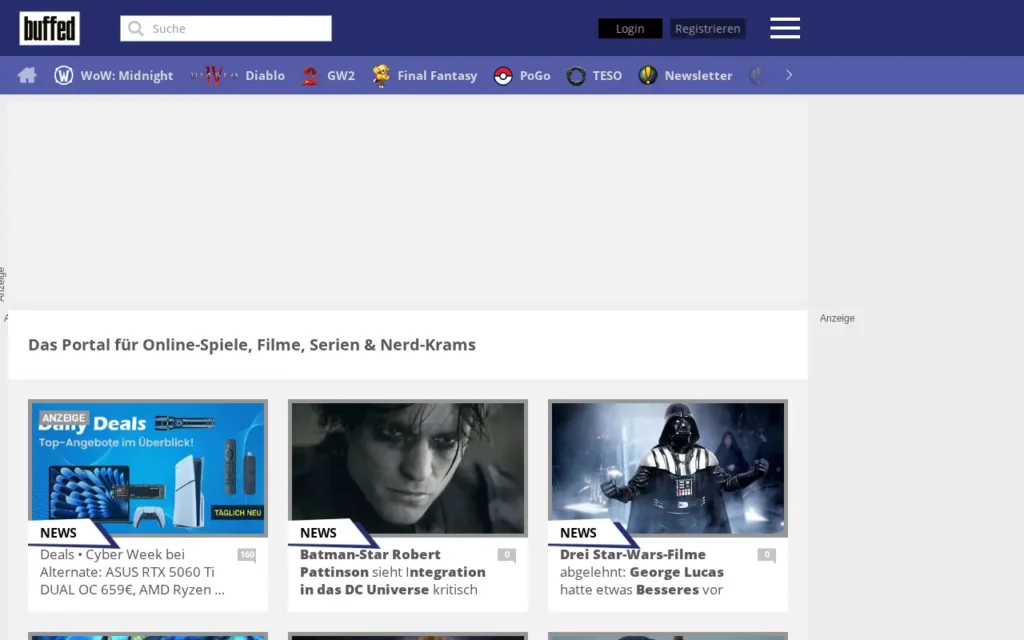1024x640 pixels.
Task: Click 'Das Portal für Online-Spiele' heading
Action: pyautogui.click(x=252, y=345)
